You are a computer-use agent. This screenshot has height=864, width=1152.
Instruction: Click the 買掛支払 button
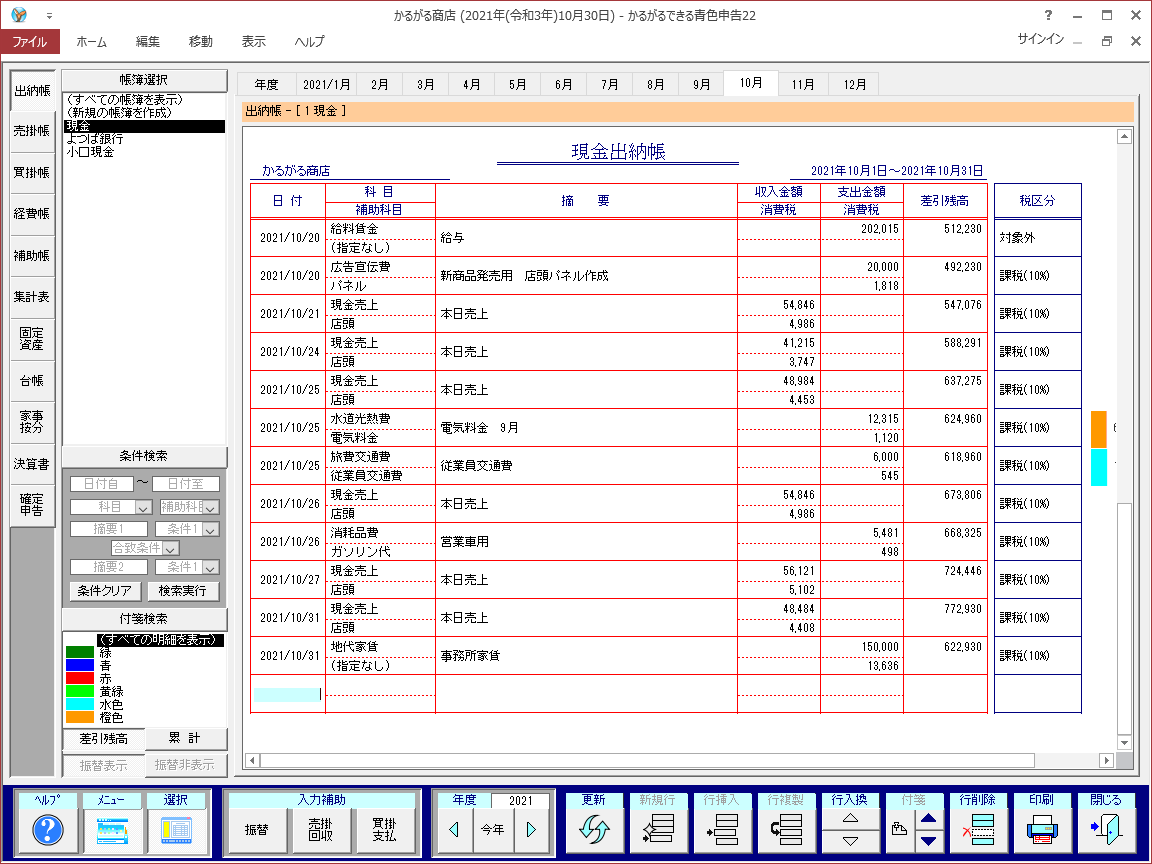point(384,830)
